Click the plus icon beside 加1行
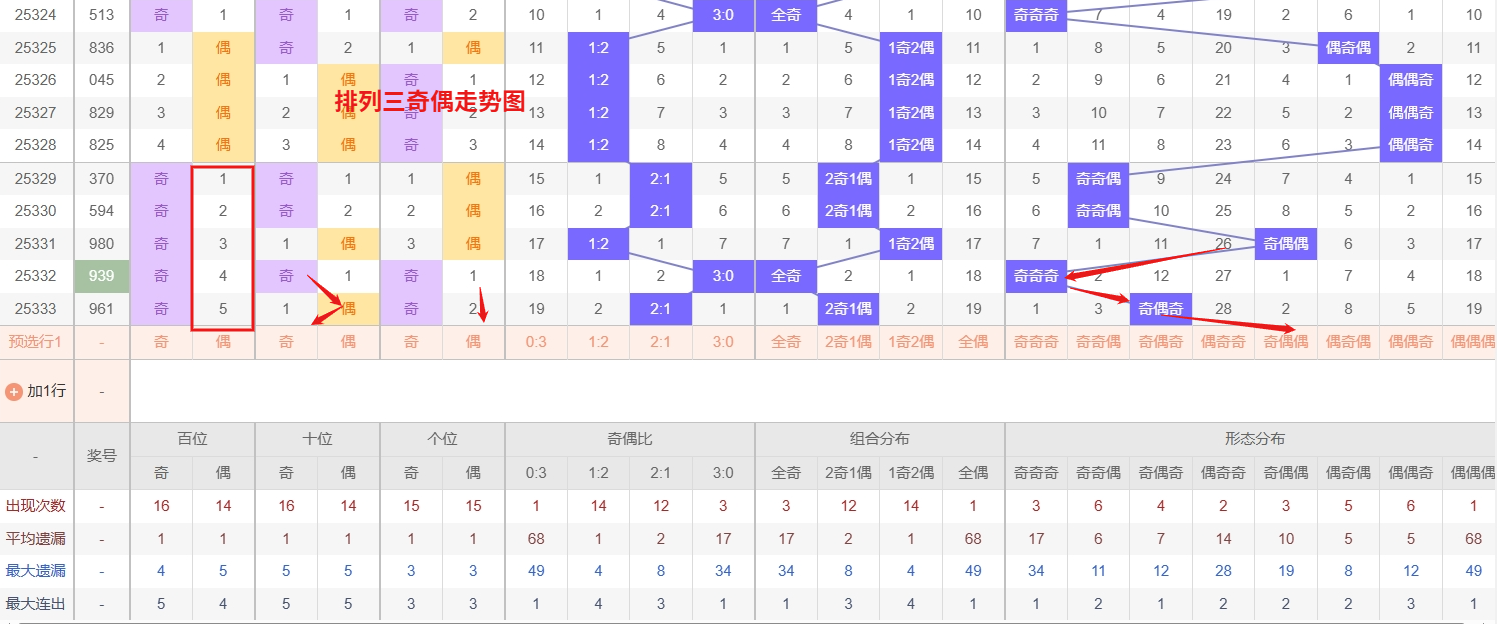This screenshot has width=1500, height=624. pos(14,391)
